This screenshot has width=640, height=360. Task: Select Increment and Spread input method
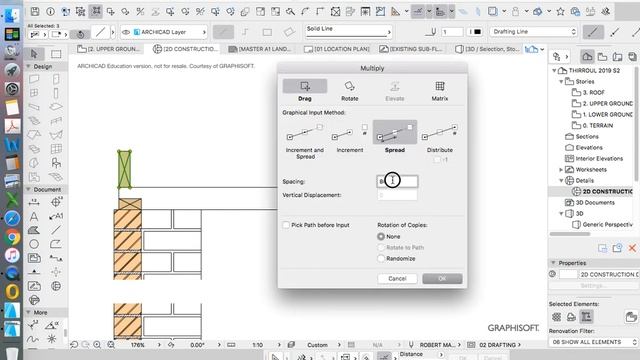305,140
